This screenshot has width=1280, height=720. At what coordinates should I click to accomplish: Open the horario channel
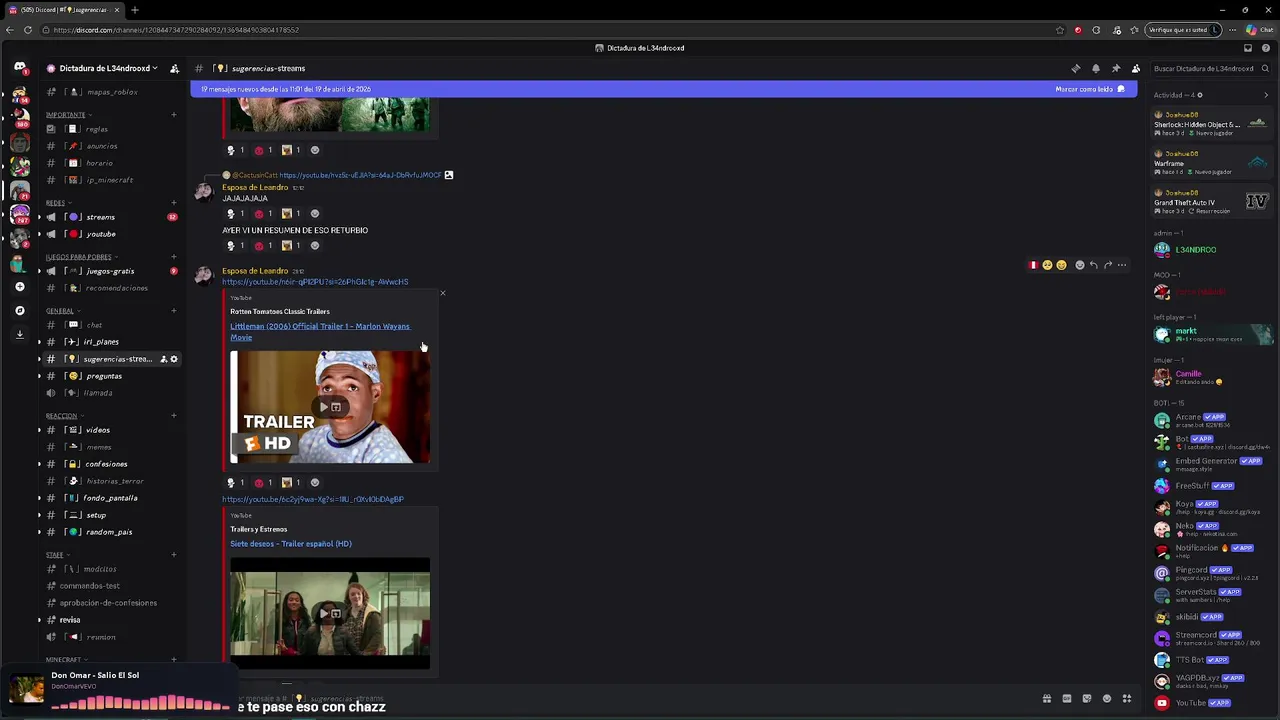pyautogui.click(x=110, y=163)
